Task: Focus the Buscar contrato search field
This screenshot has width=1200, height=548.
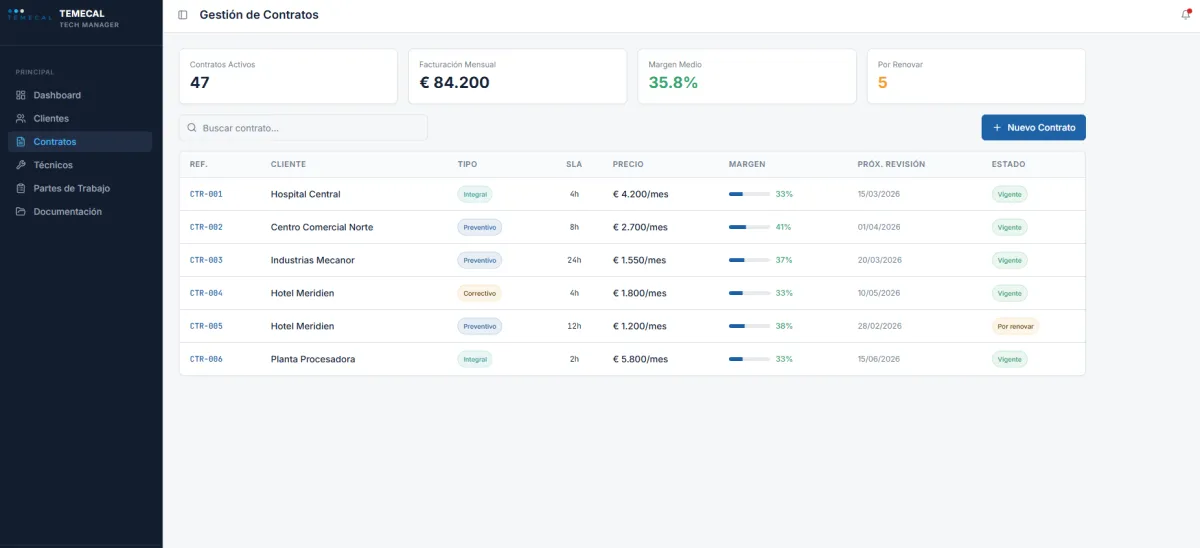Action: 303,128
